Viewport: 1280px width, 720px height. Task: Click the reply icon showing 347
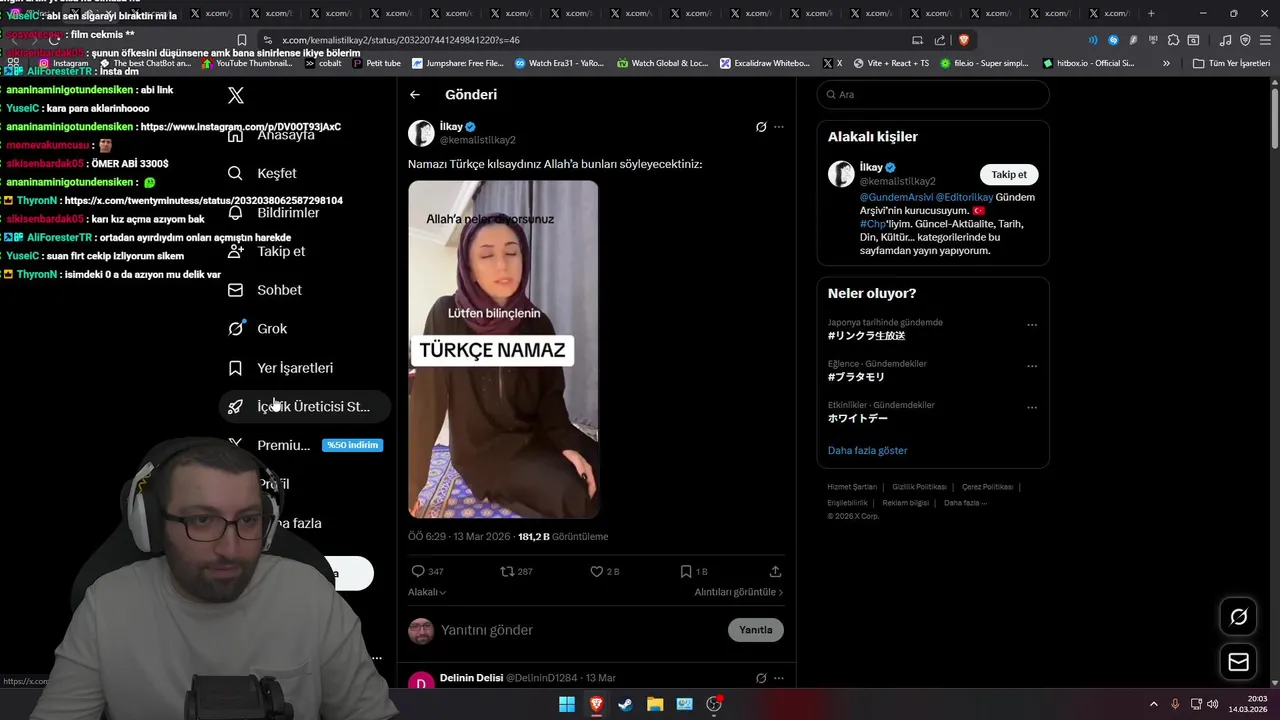[x=418, y=571]
